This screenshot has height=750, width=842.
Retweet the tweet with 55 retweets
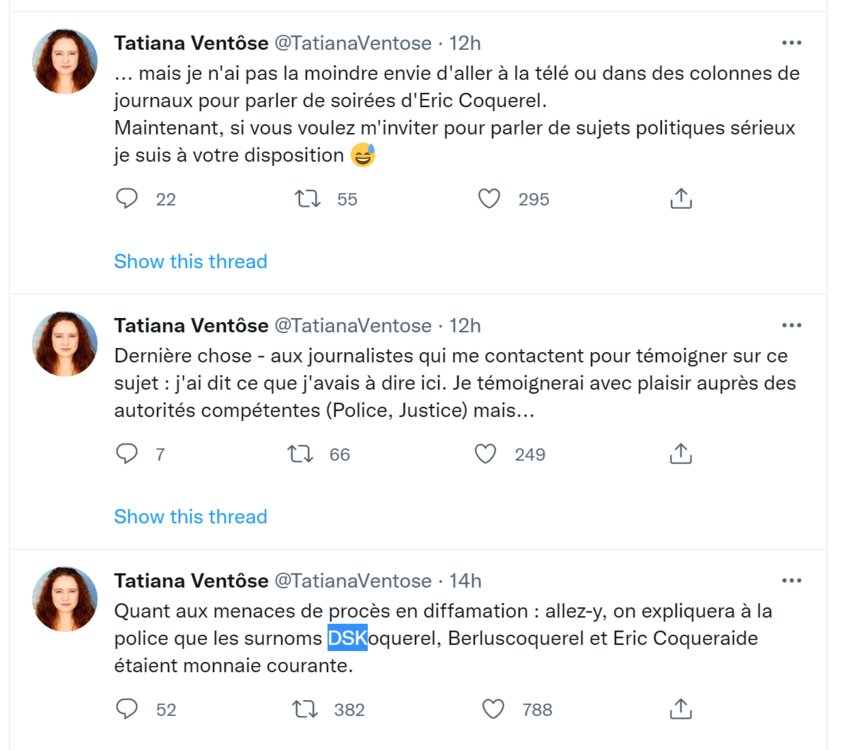307,199
